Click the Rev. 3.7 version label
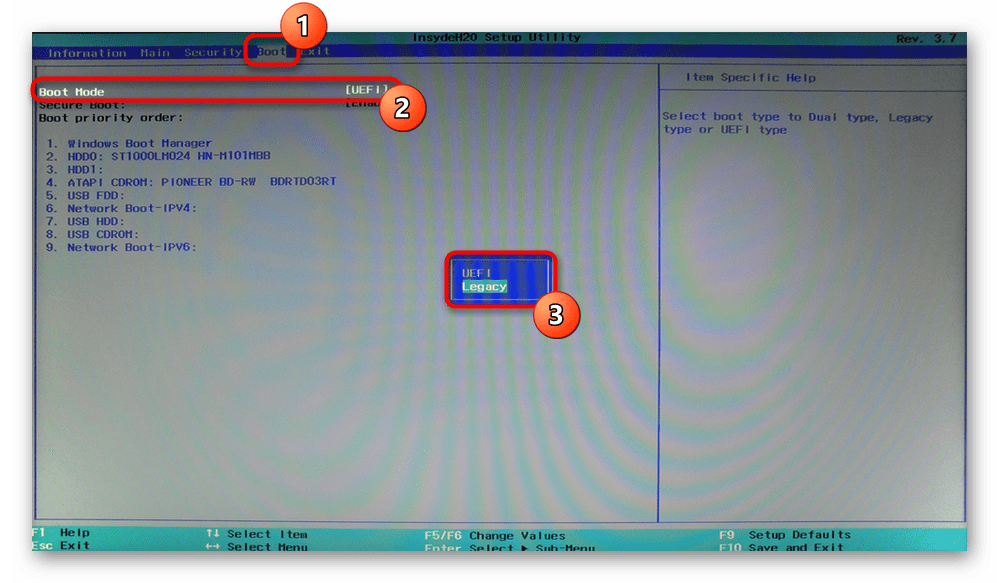Viewport: 999px width, 583px height. [x=926, y=39]
